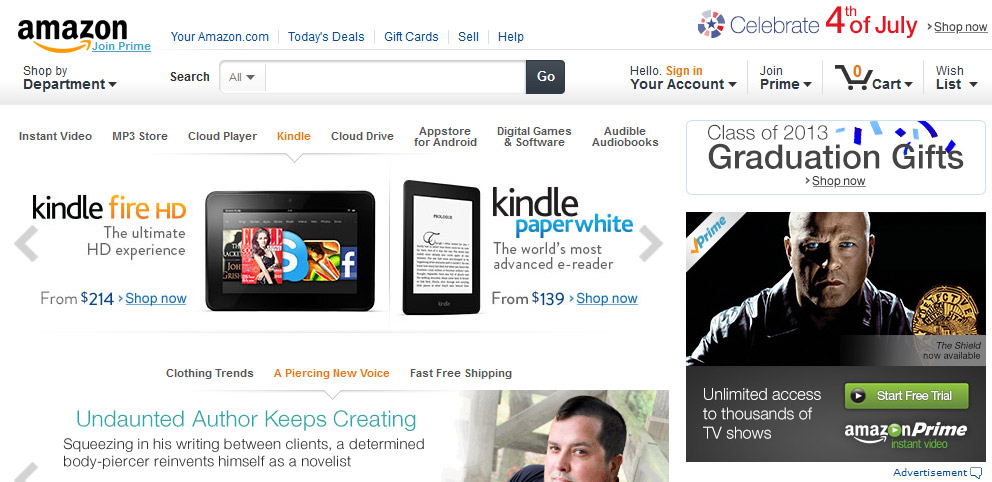Image resolution: width=992 pixels, height=482 pixels.
Task: Click play icon on Start Free Trial
Action: coord(858,396)
